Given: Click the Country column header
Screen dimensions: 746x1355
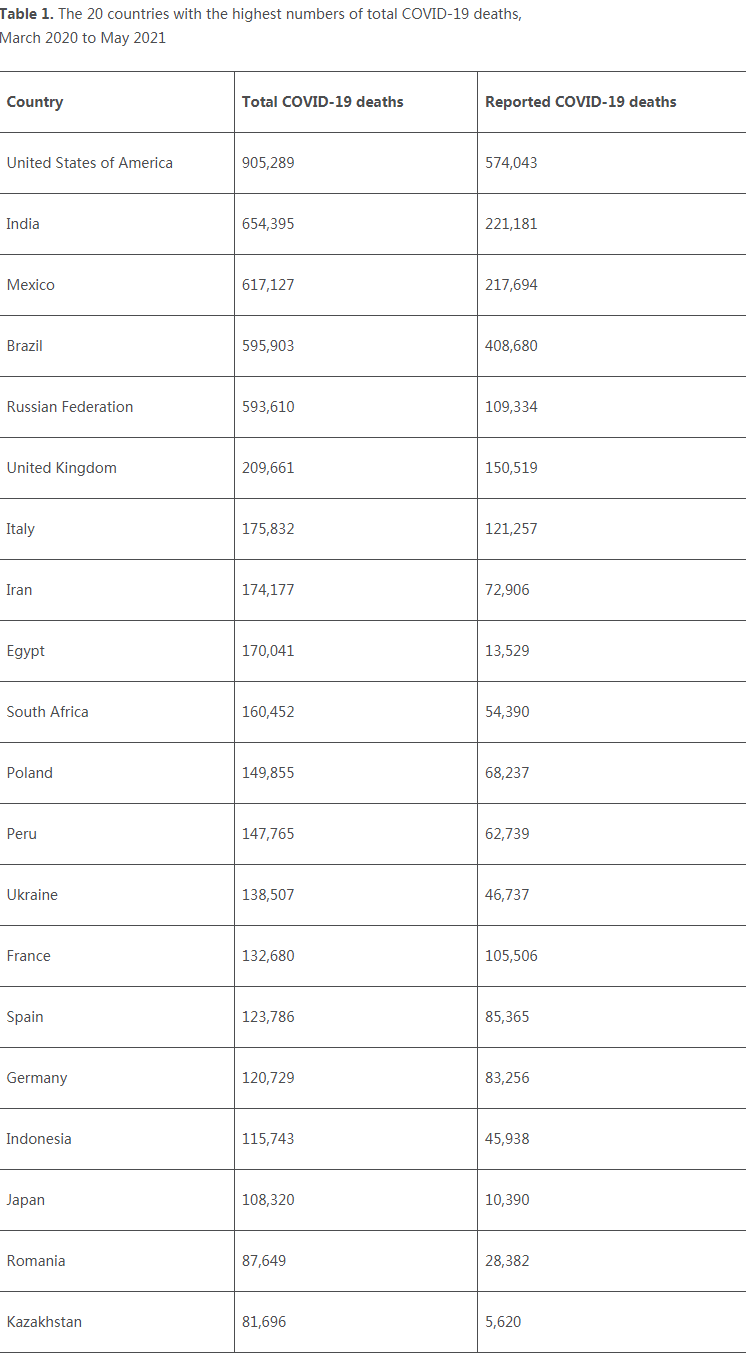Looking at the screenshot, I should [35, 102].
